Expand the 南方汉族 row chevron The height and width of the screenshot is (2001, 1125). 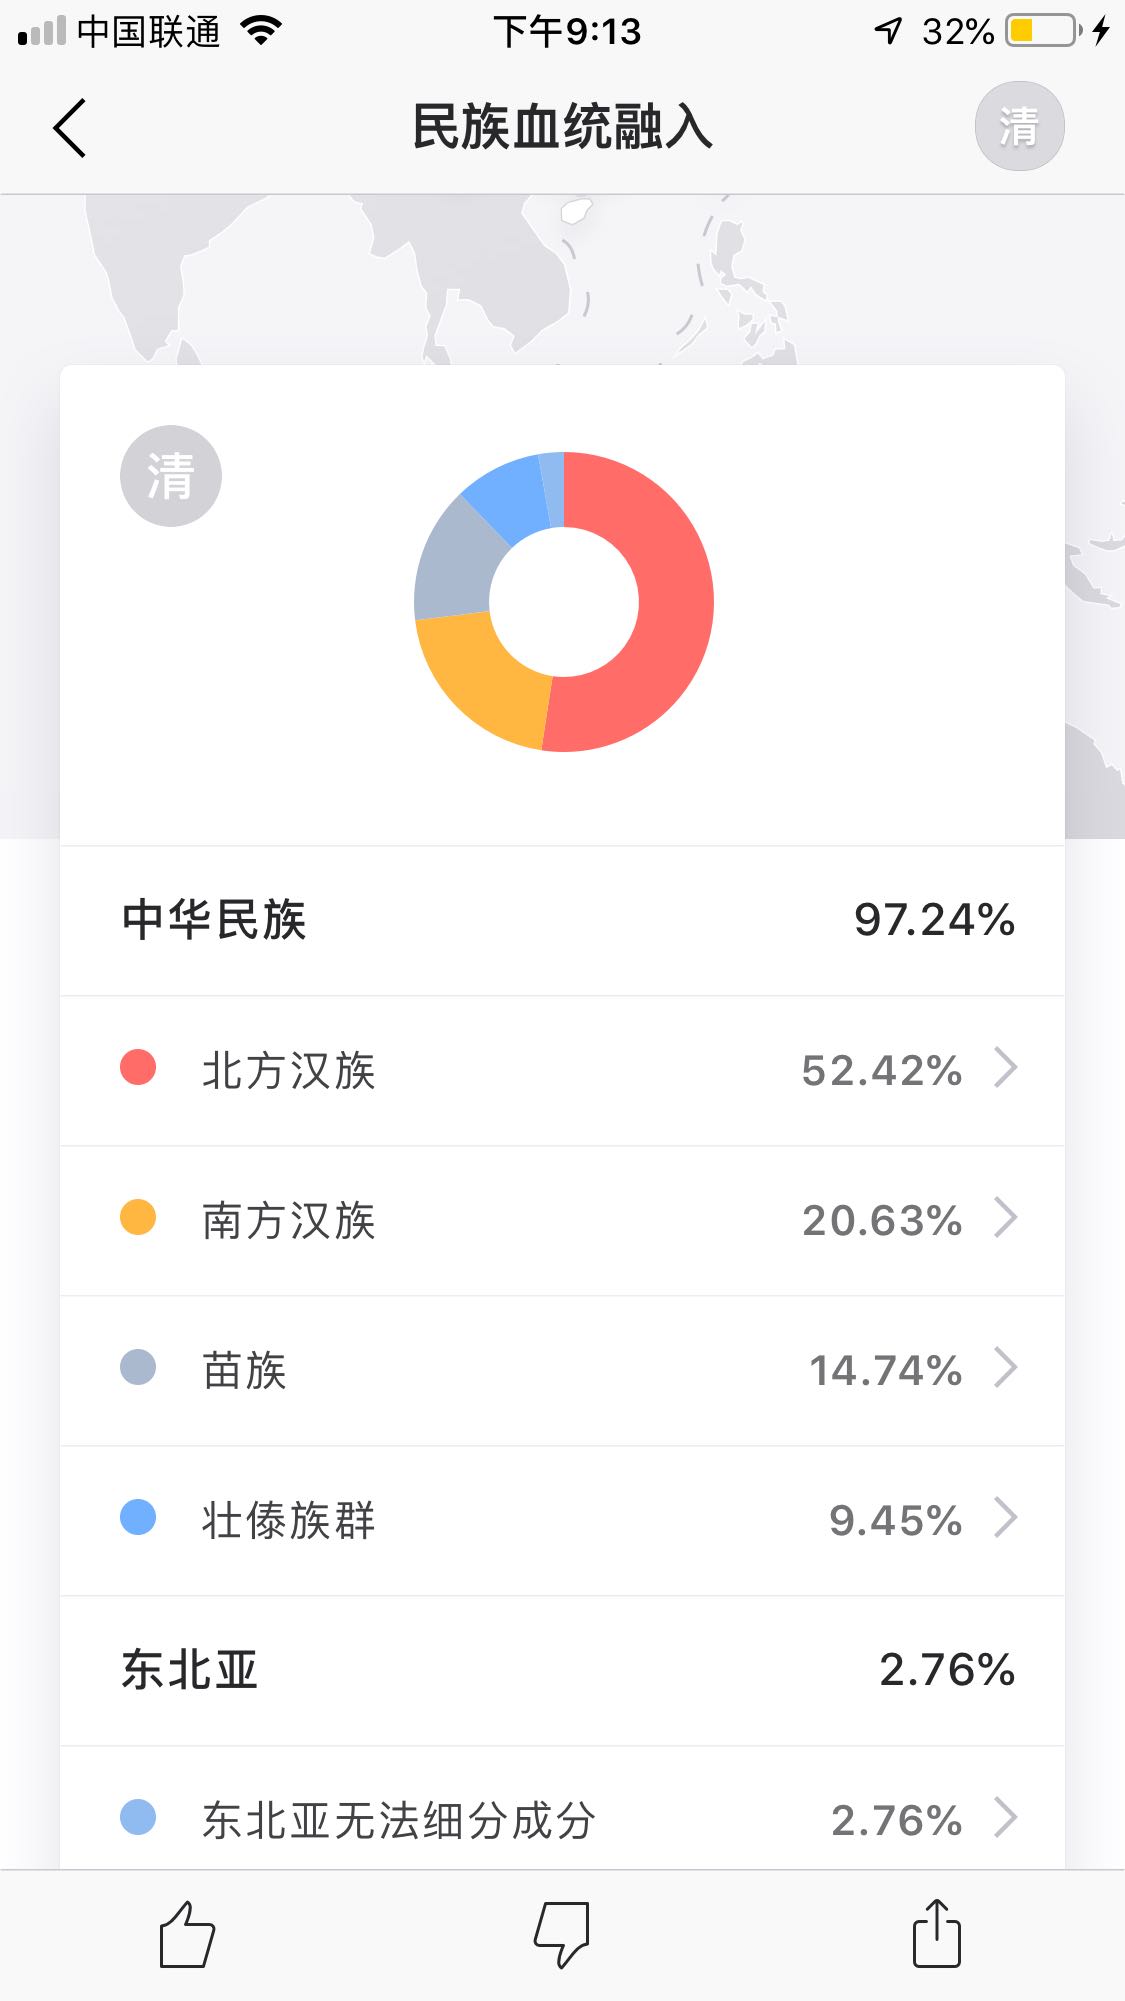(x=1005, y=1218)
